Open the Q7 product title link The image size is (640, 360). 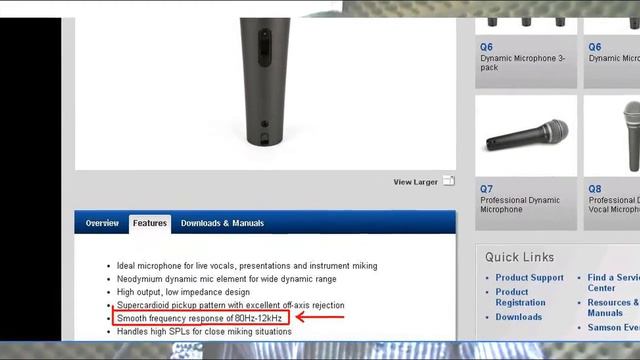[486, 189]
